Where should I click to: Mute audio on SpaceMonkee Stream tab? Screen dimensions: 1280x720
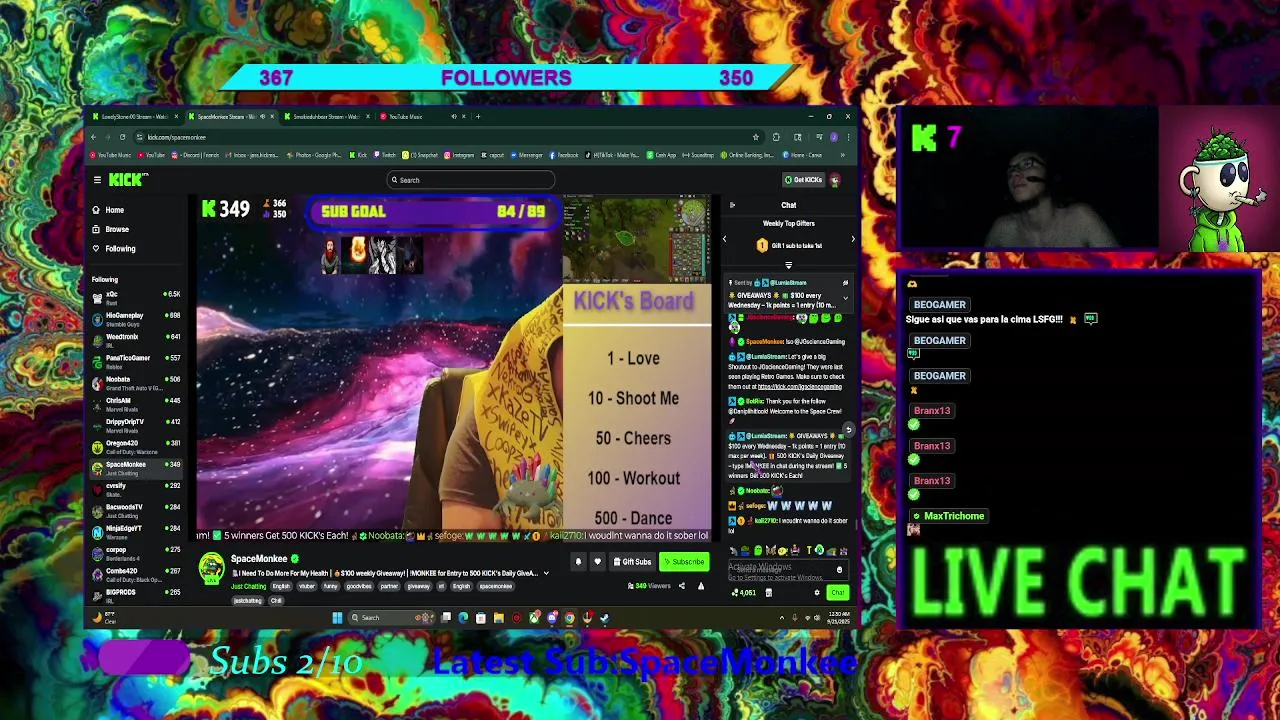(262, 117)
